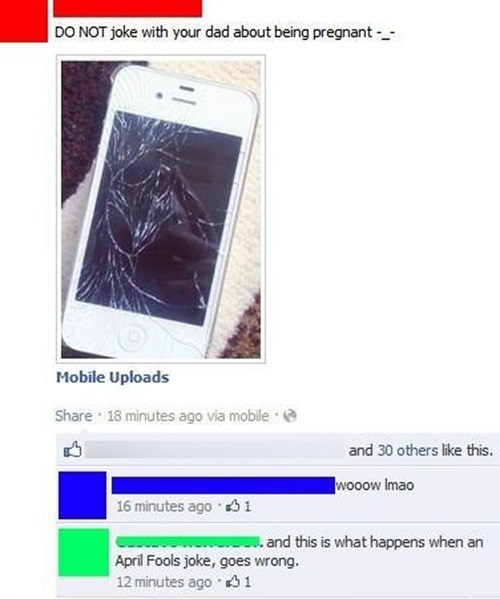
Task: Click the blue redacted commenter name
Action: [x=223, y=485]
